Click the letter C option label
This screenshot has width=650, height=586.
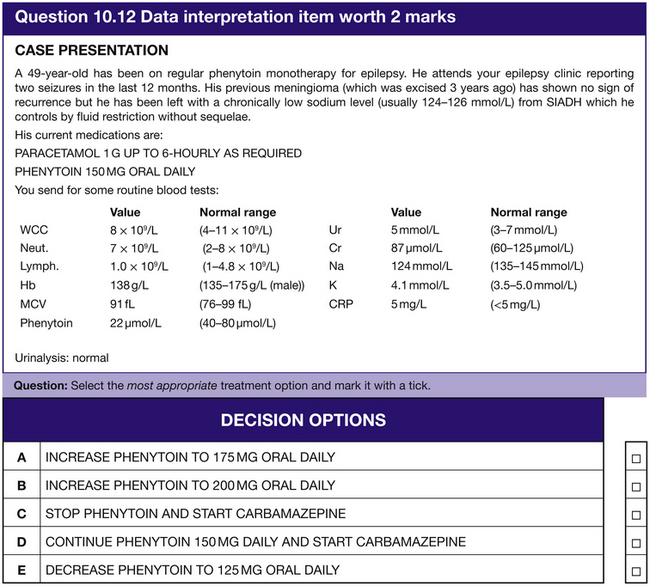click(x=21, y=514)
